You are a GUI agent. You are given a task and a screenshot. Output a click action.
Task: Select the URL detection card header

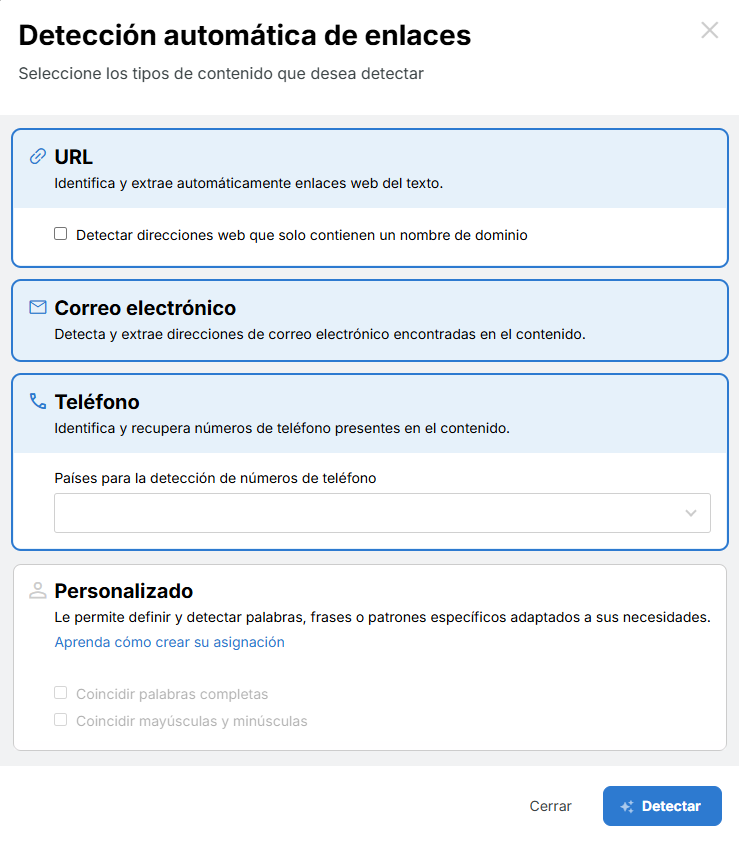370,169
